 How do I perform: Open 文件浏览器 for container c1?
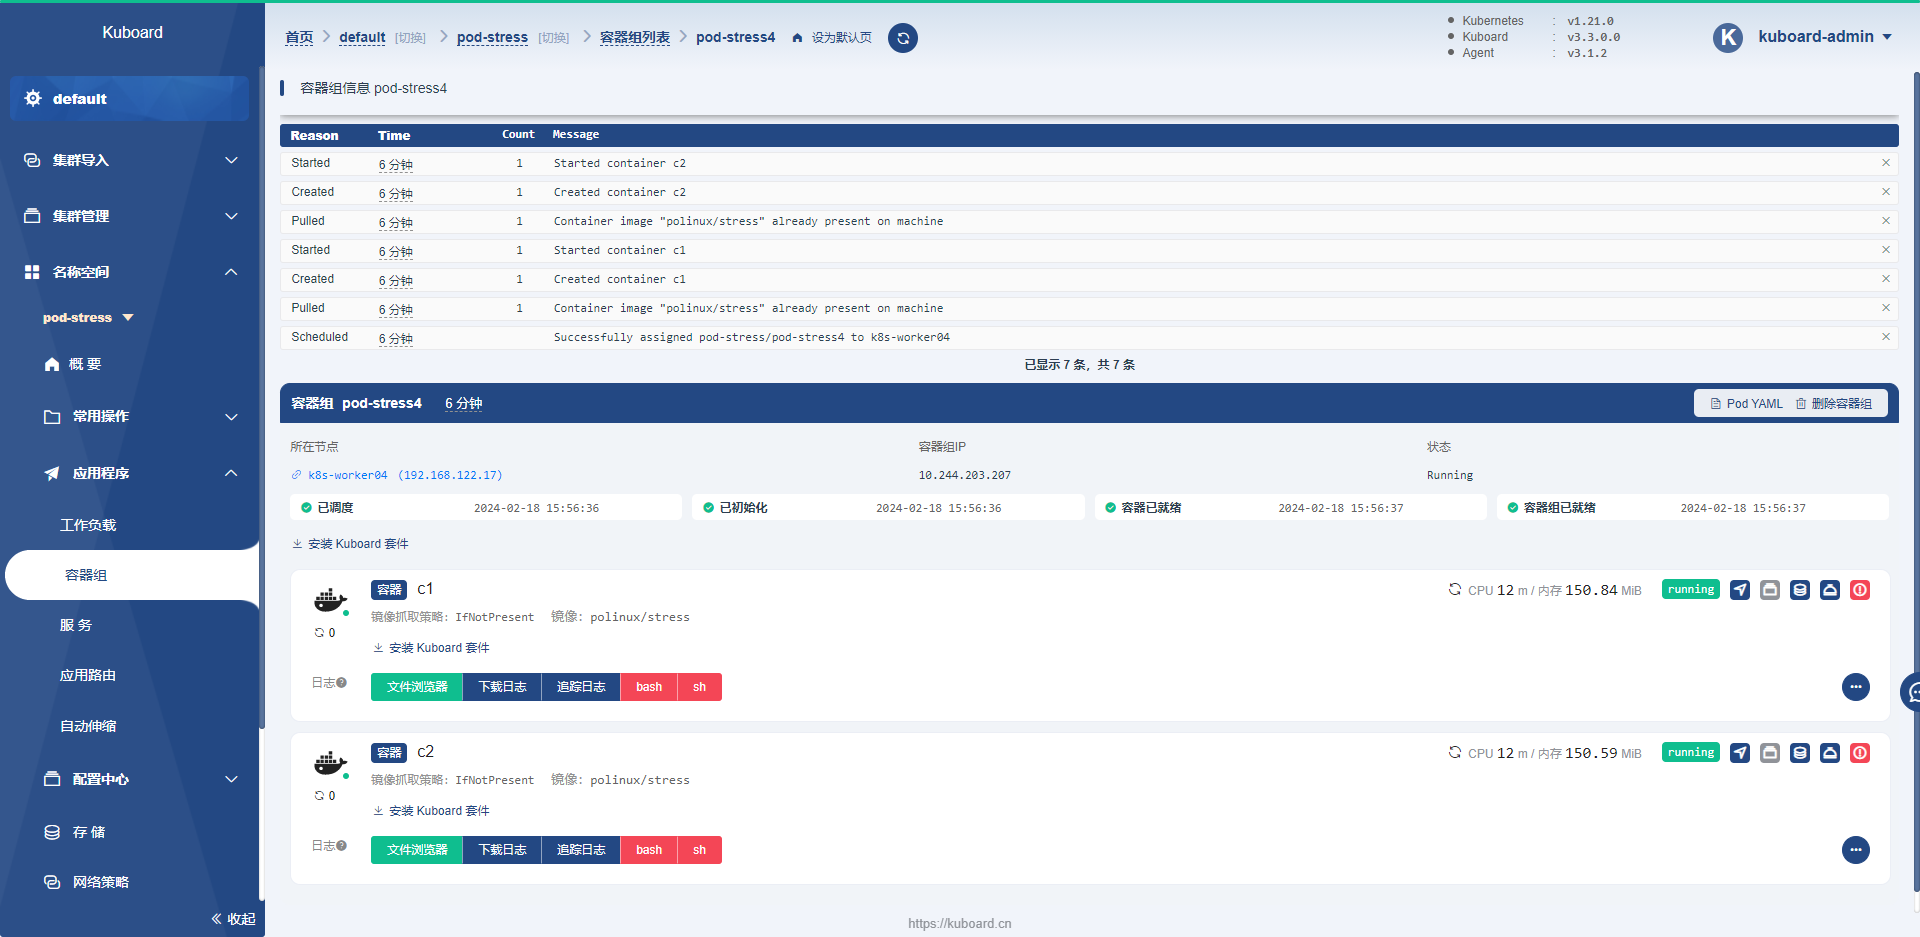pos(417,687)
